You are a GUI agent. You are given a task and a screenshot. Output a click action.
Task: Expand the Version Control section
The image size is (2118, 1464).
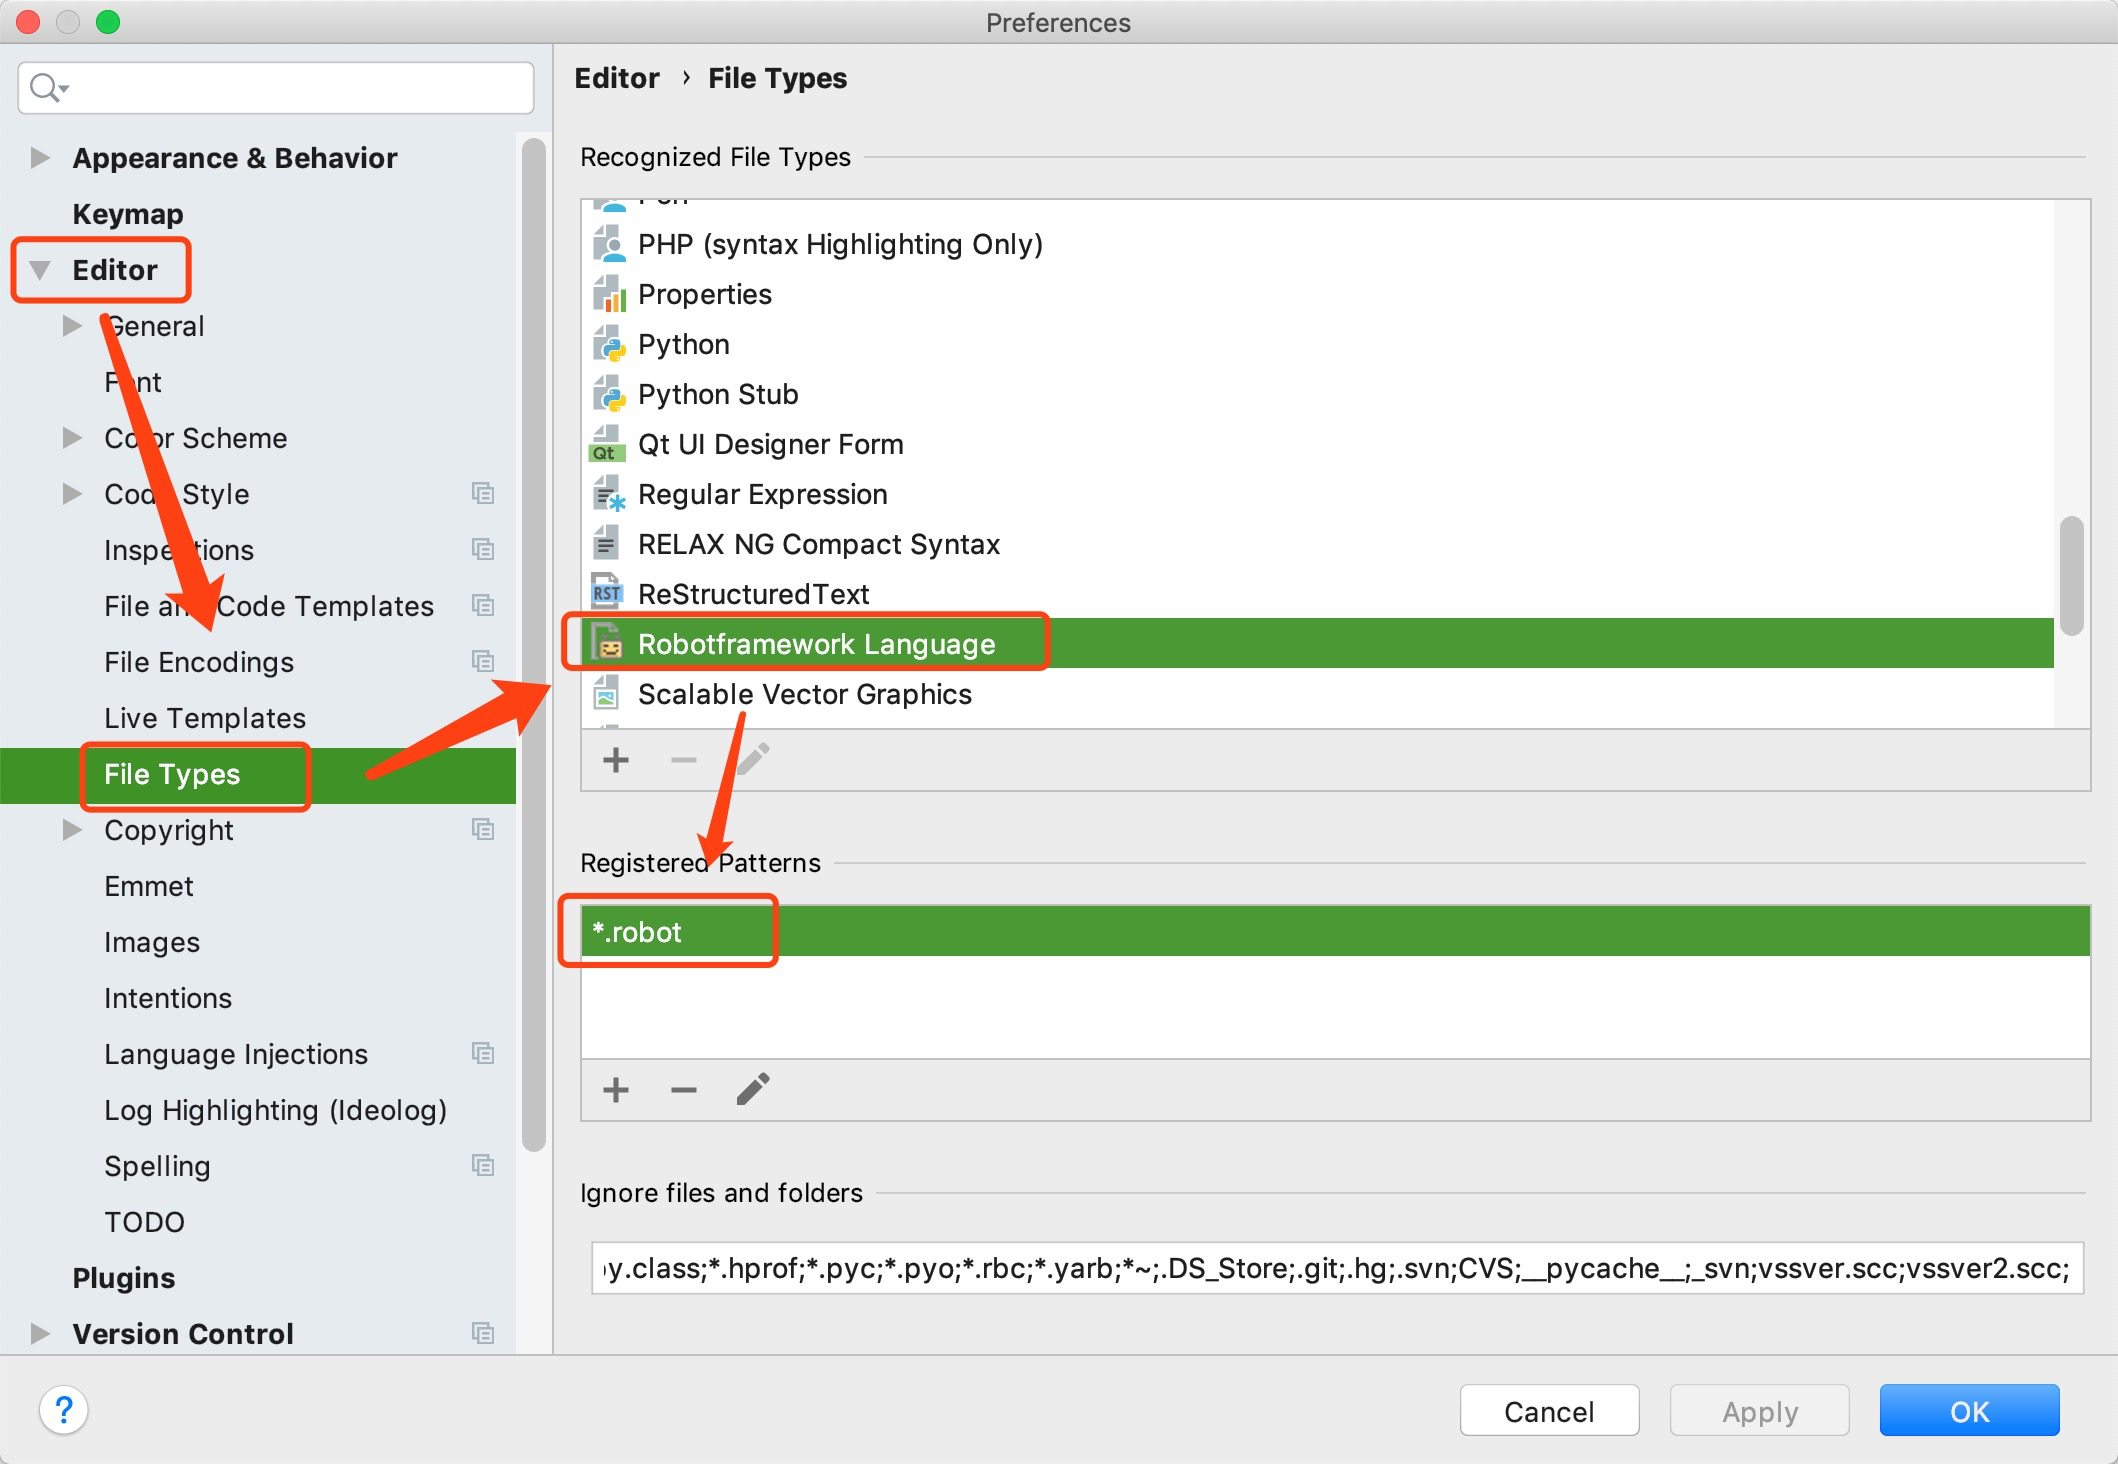[x=40, y=1334]
